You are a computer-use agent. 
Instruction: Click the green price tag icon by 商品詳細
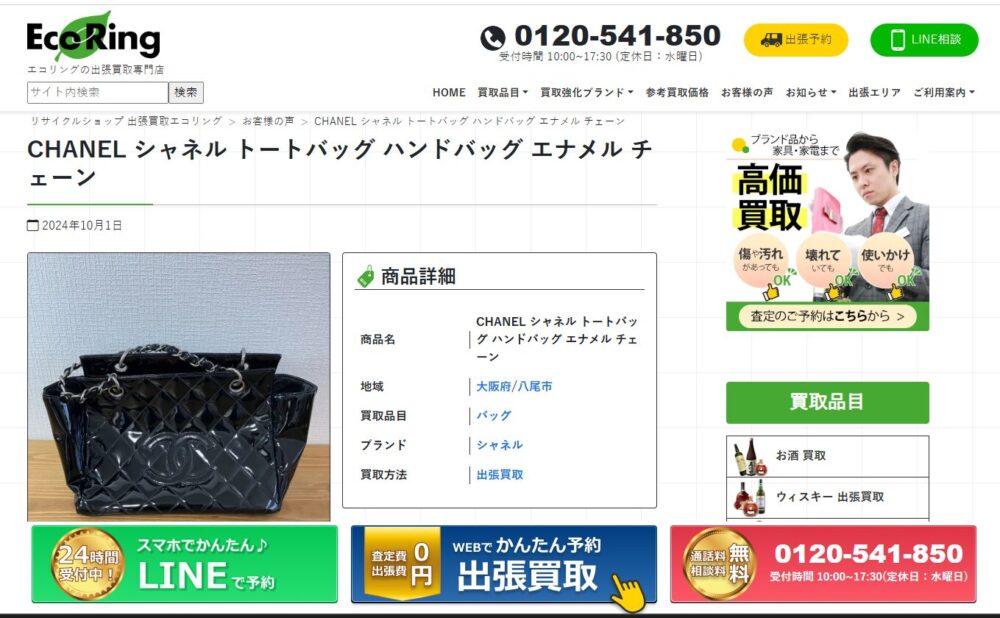pyautogui.click(x=366, y=276)
